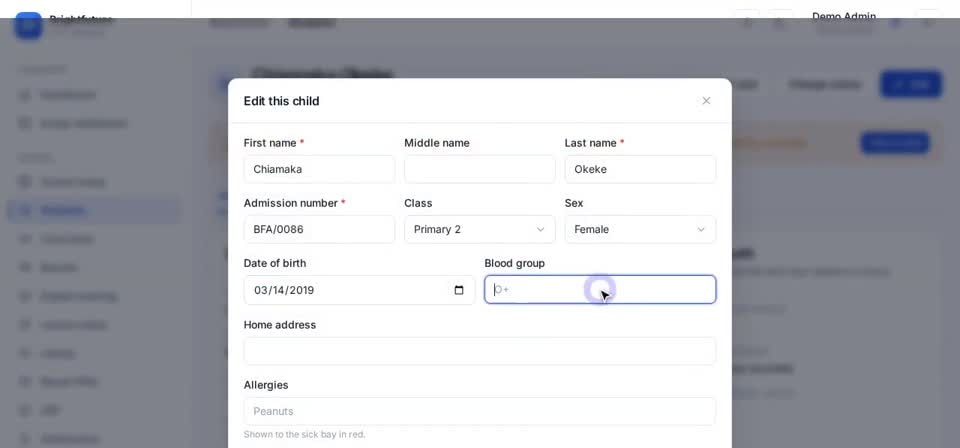Screen dimensions: 960x448
Task: Click the 'Middle name' label
Action: coord(437,143)
